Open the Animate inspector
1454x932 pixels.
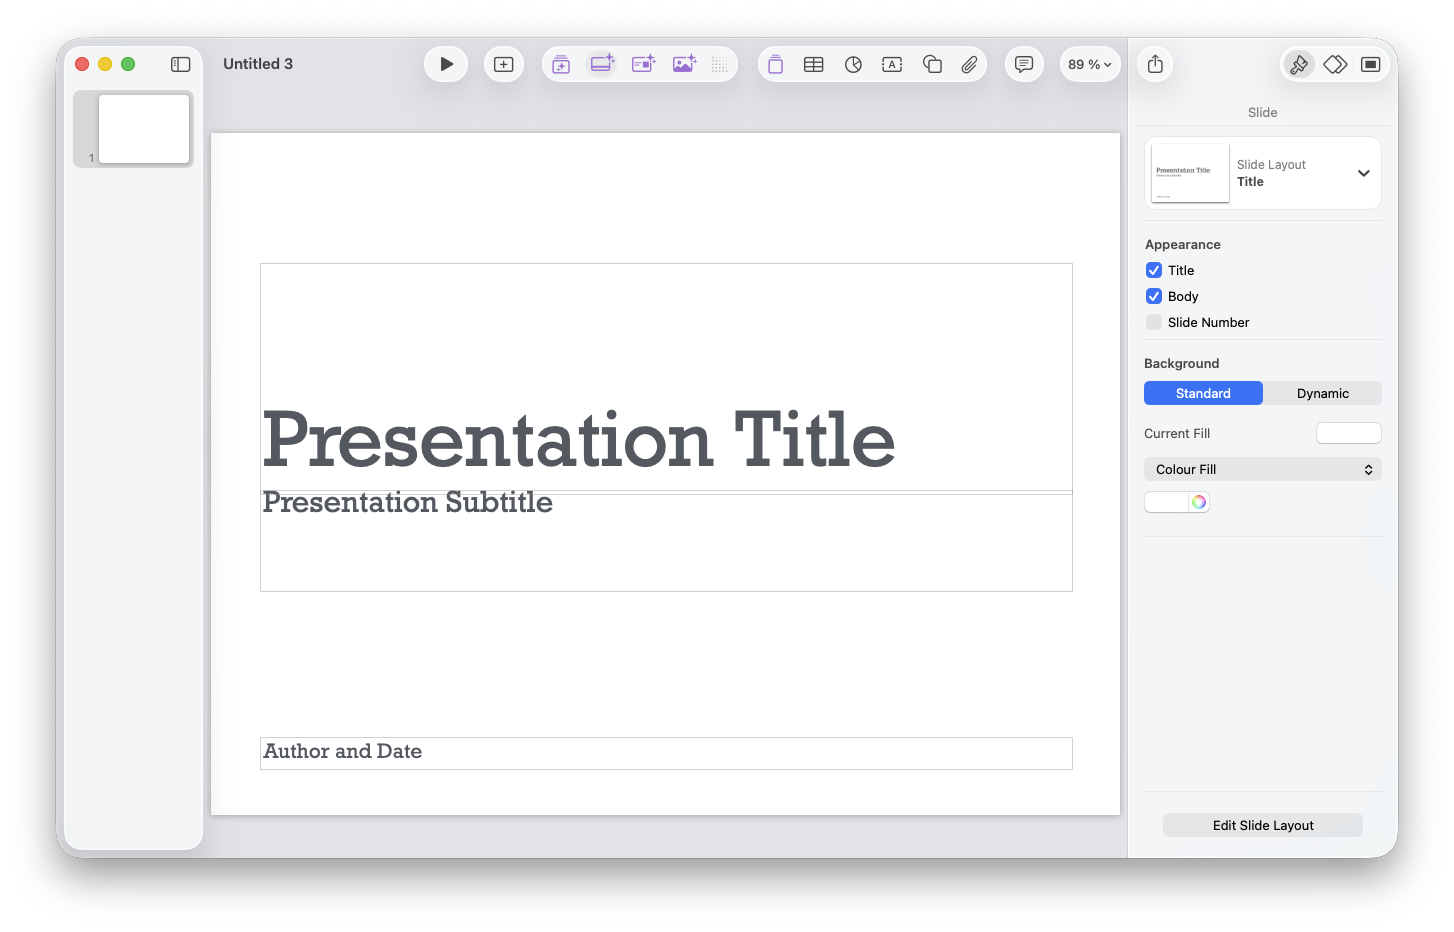[x=1335, y=64]
